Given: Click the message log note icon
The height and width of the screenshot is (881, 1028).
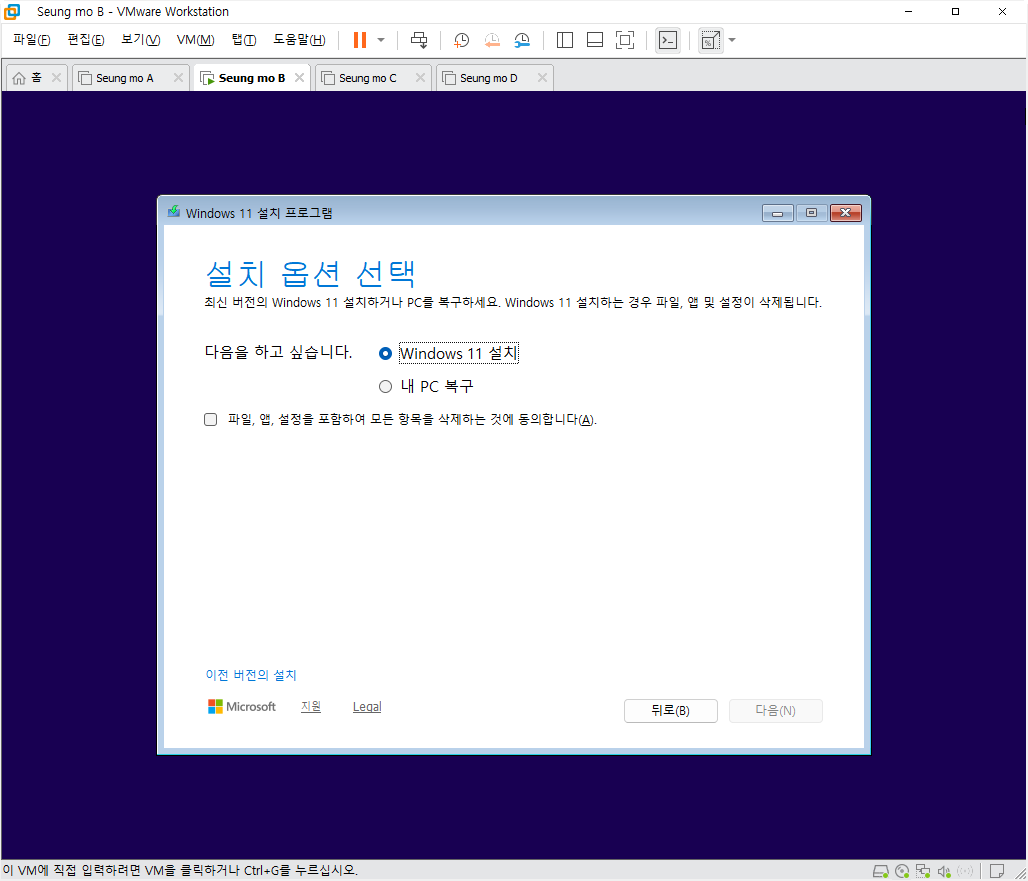Looking at the screenshot, I should [997, 871].
